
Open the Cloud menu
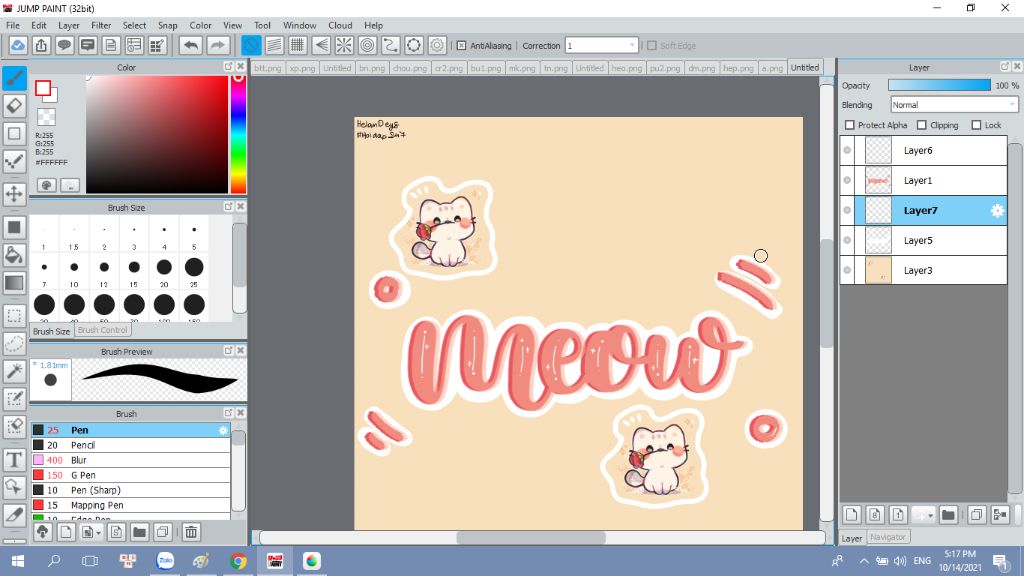[340, 25]
